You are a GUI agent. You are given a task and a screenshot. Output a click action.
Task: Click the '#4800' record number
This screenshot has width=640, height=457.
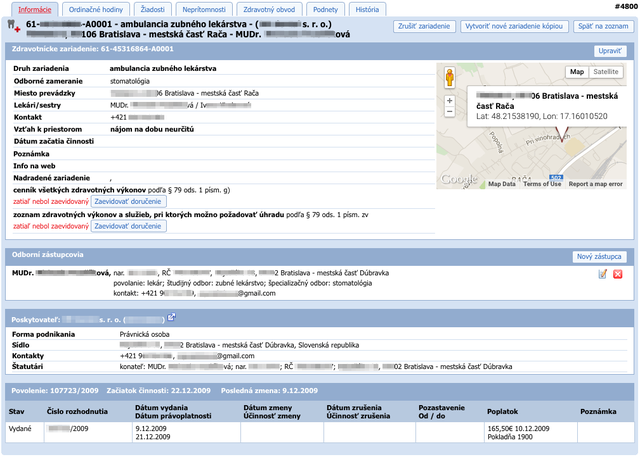[x=626, y=6]
